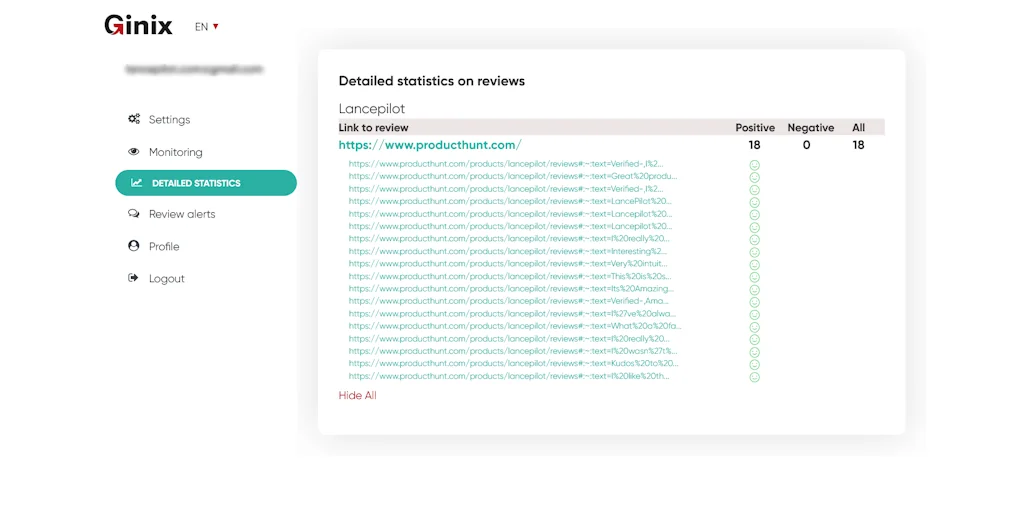Open the review link ending Its%20Amazing

pos(511,289)
